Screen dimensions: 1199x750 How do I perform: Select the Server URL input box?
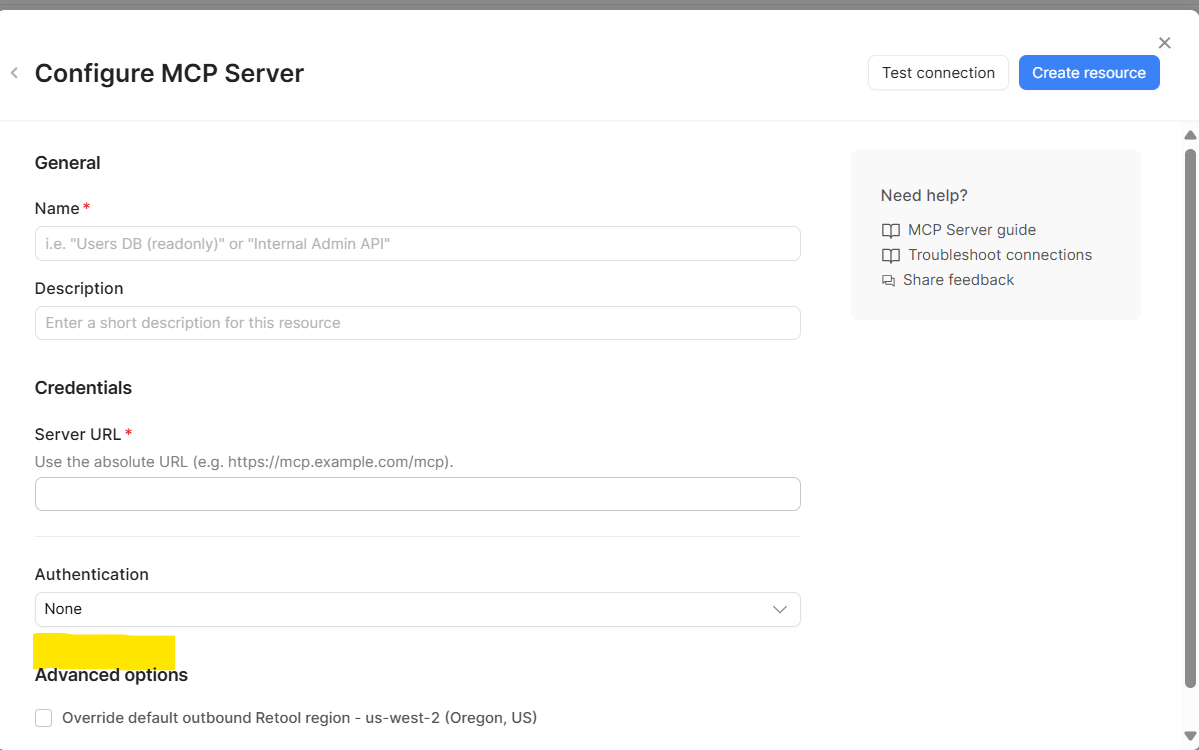[x=417, y=494]
